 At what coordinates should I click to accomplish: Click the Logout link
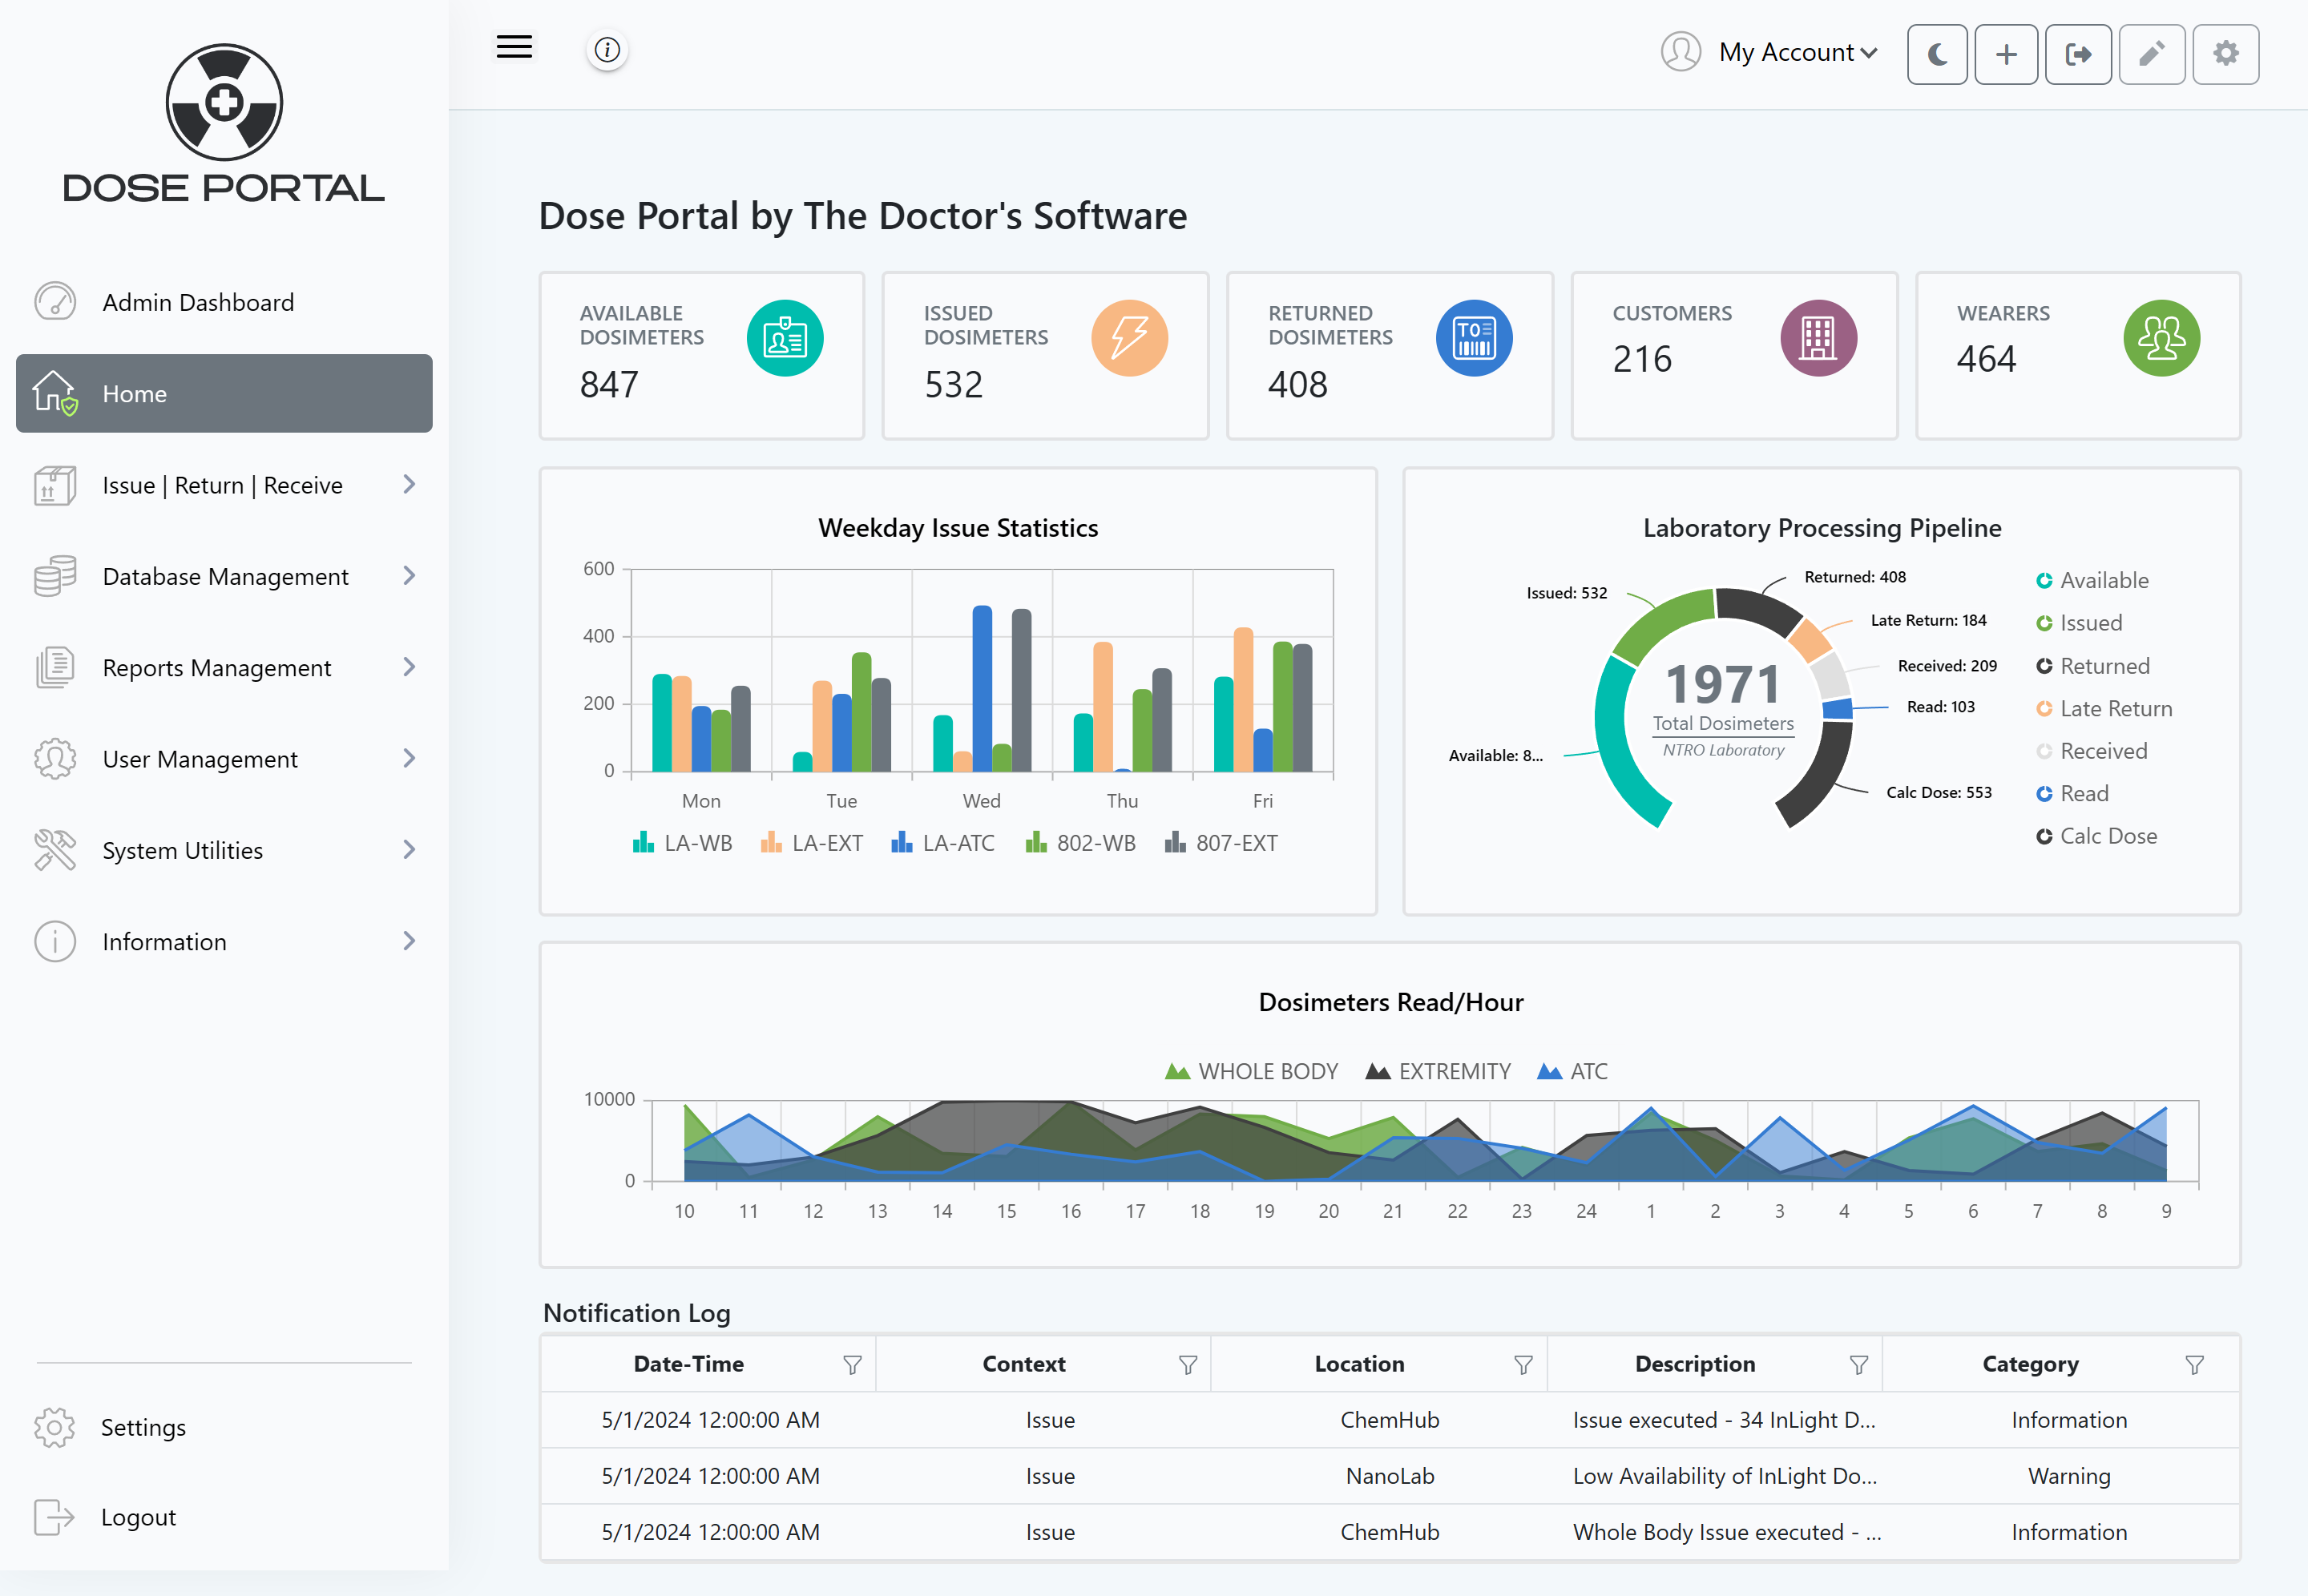137,1518
